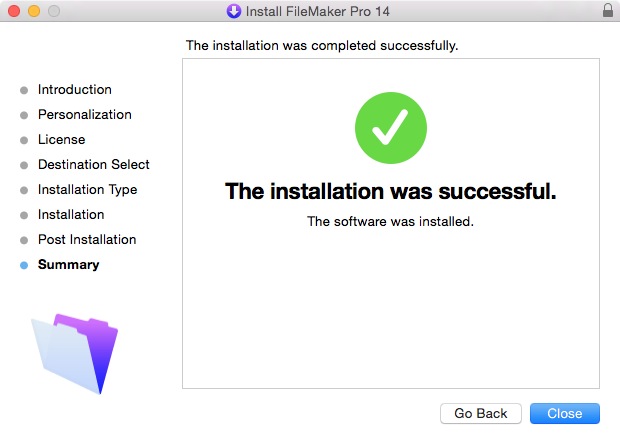Click the bullet beside Post Installation
This screenshot has width=620, height=438.
pyautogui.click(x=24, y=240)
